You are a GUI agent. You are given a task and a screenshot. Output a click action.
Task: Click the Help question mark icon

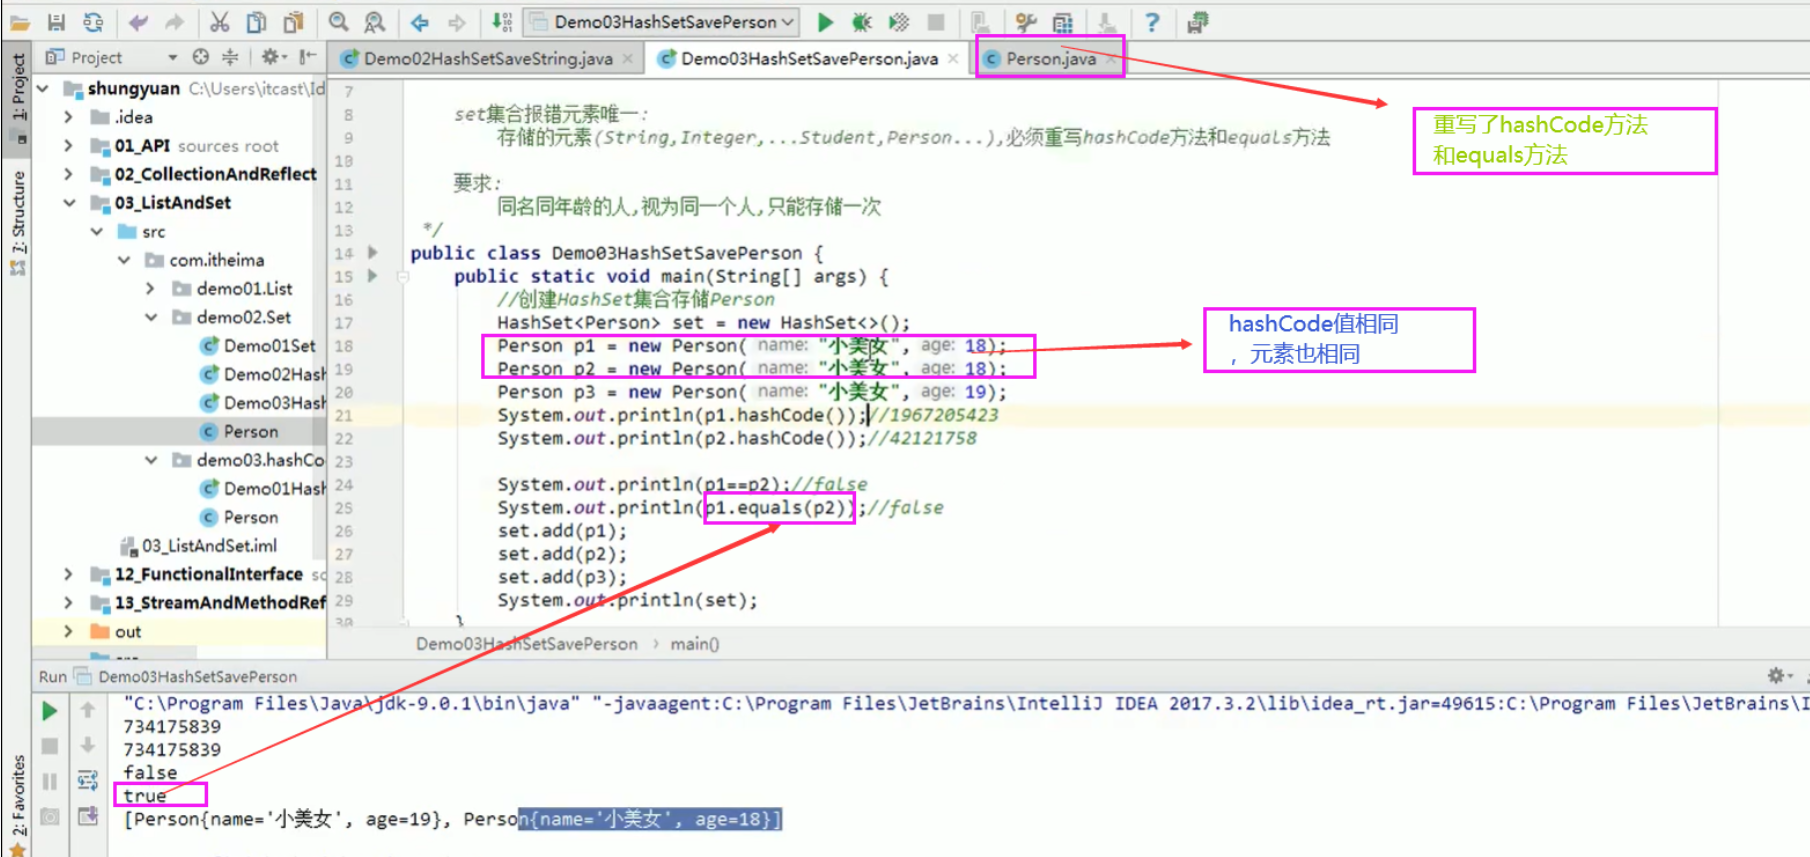coord(1152,21)
